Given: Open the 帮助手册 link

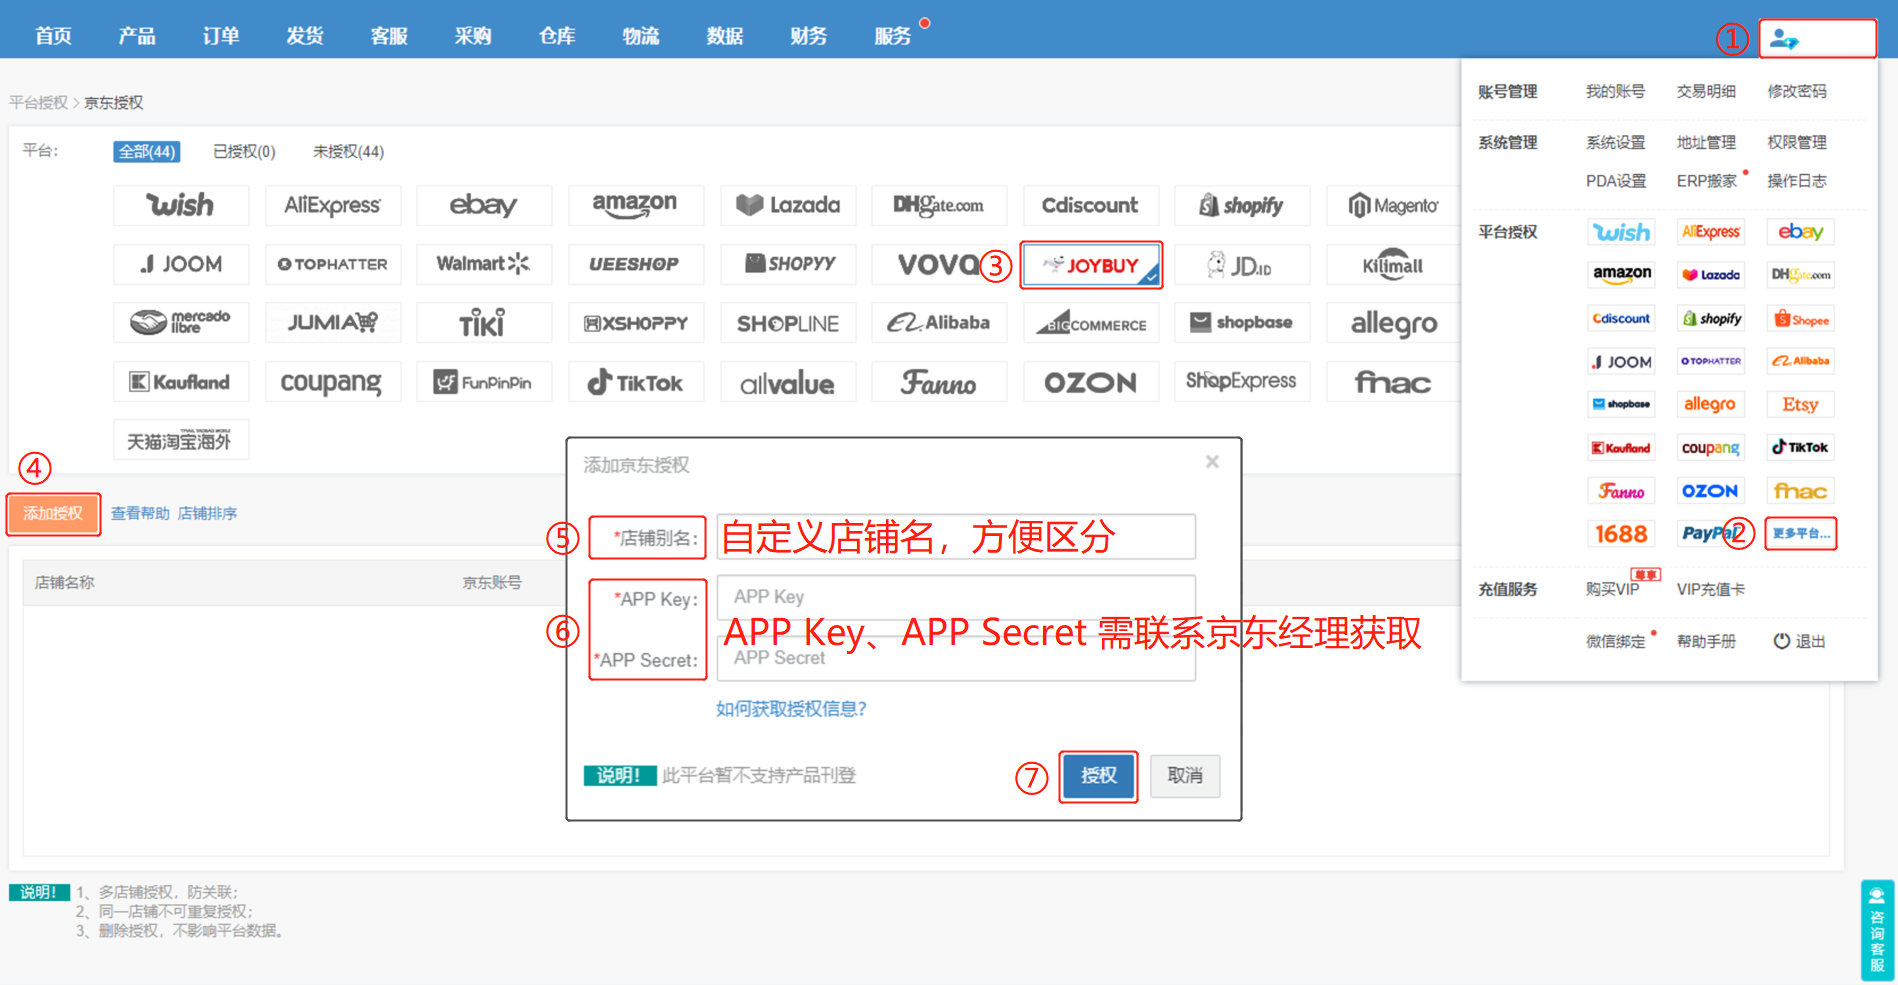Looking at the screenshot, I should pos(1706,642).
